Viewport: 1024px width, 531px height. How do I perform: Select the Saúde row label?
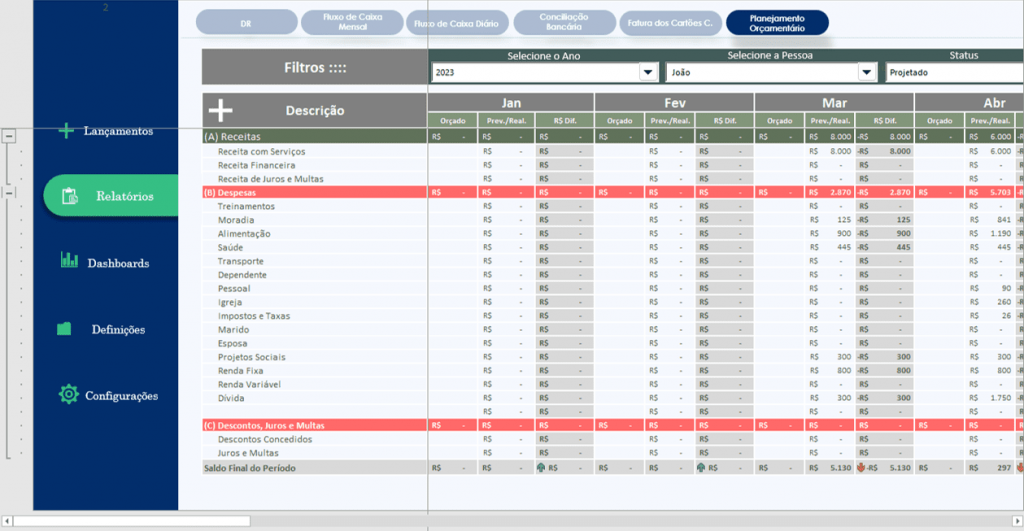pos(230,248)
